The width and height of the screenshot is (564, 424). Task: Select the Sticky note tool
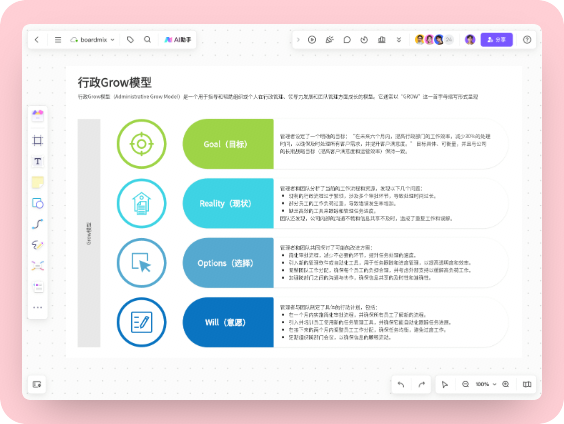click(38, 182)
